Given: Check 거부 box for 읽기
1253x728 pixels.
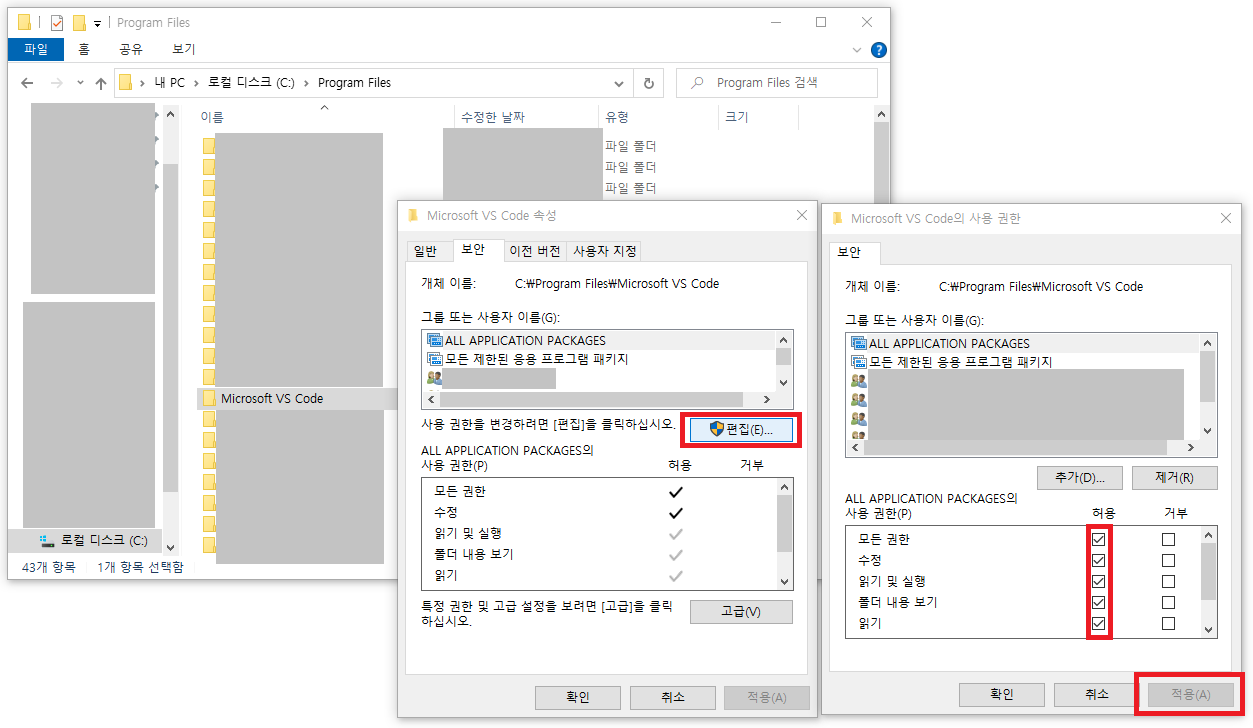Looking at the screenshot, I should coord(1168,623).
